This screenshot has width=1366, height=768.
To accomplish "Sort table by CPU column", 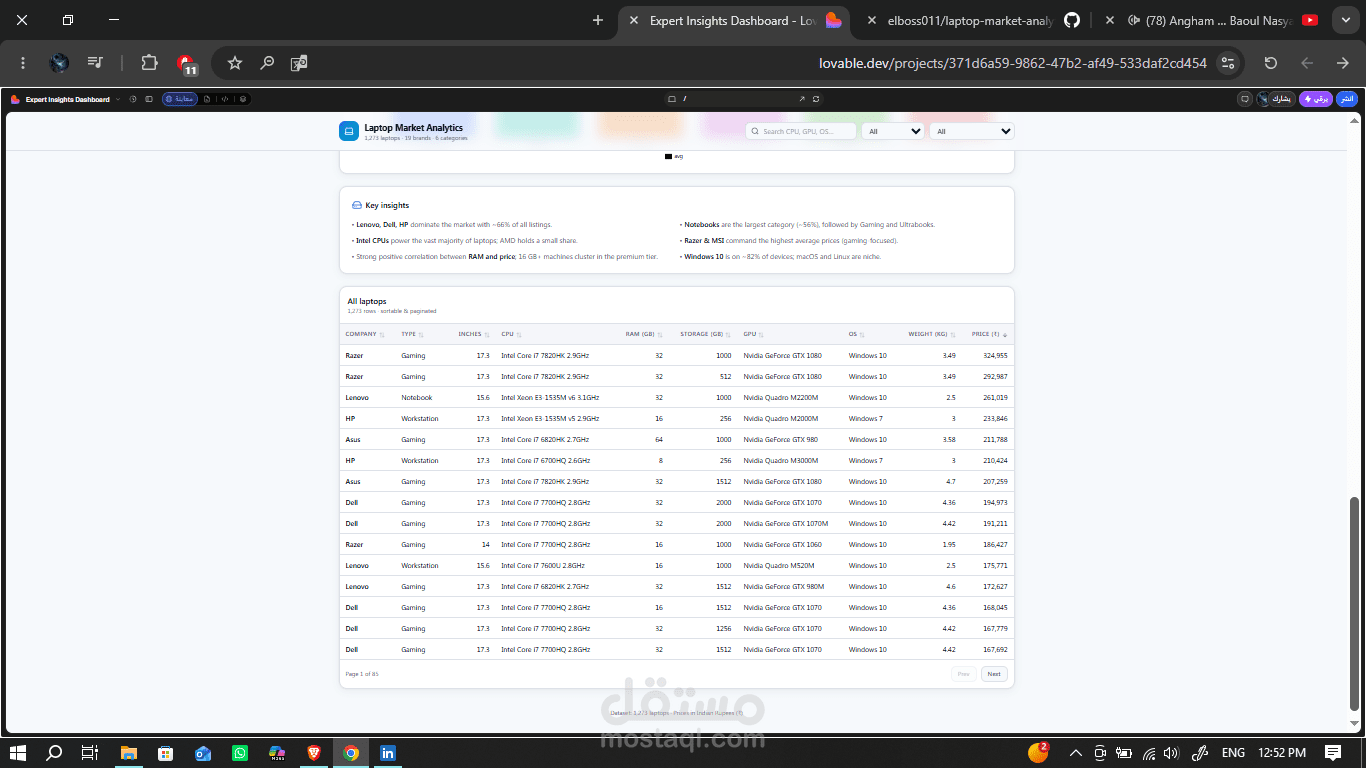I will coord(511,334).
